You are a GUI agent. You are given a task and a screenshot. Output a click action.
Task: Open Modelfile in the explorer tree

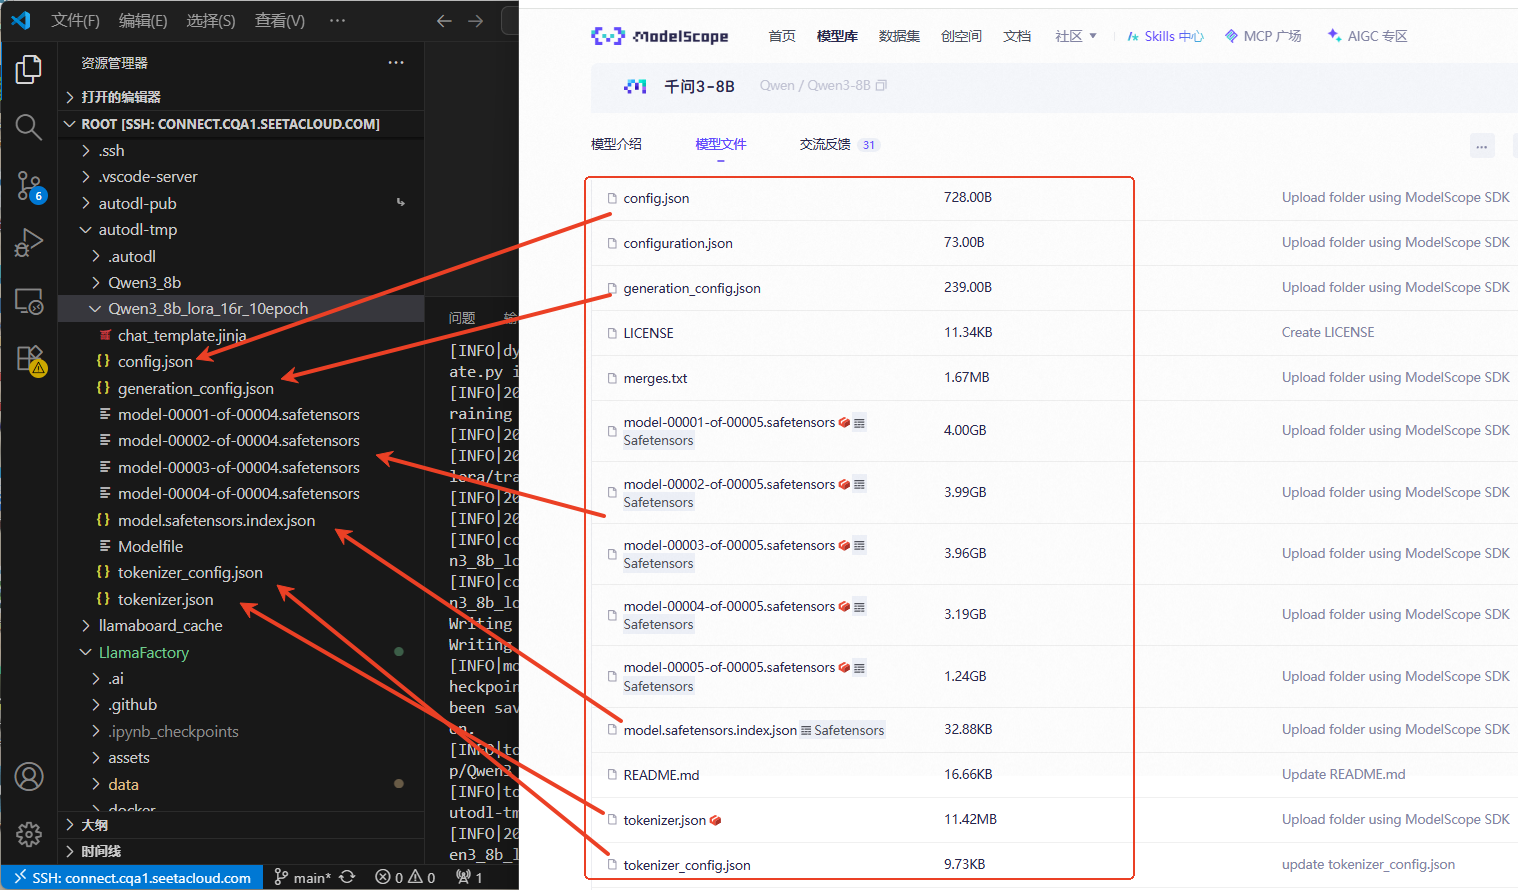coord(150,546)
